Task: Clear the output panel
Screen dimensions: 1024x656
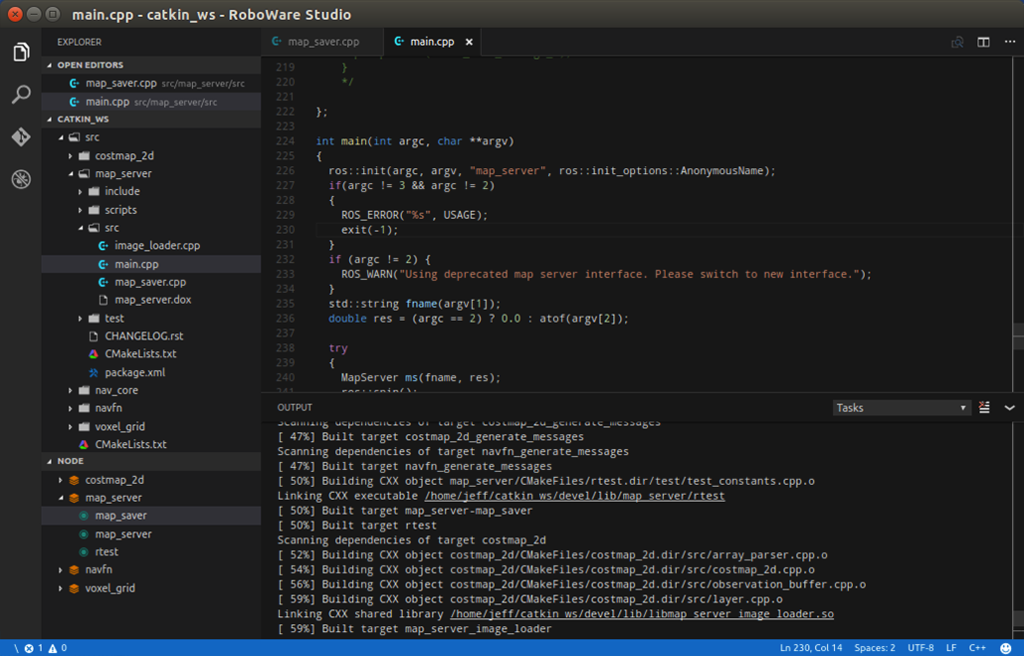Action: coord(984,407)
